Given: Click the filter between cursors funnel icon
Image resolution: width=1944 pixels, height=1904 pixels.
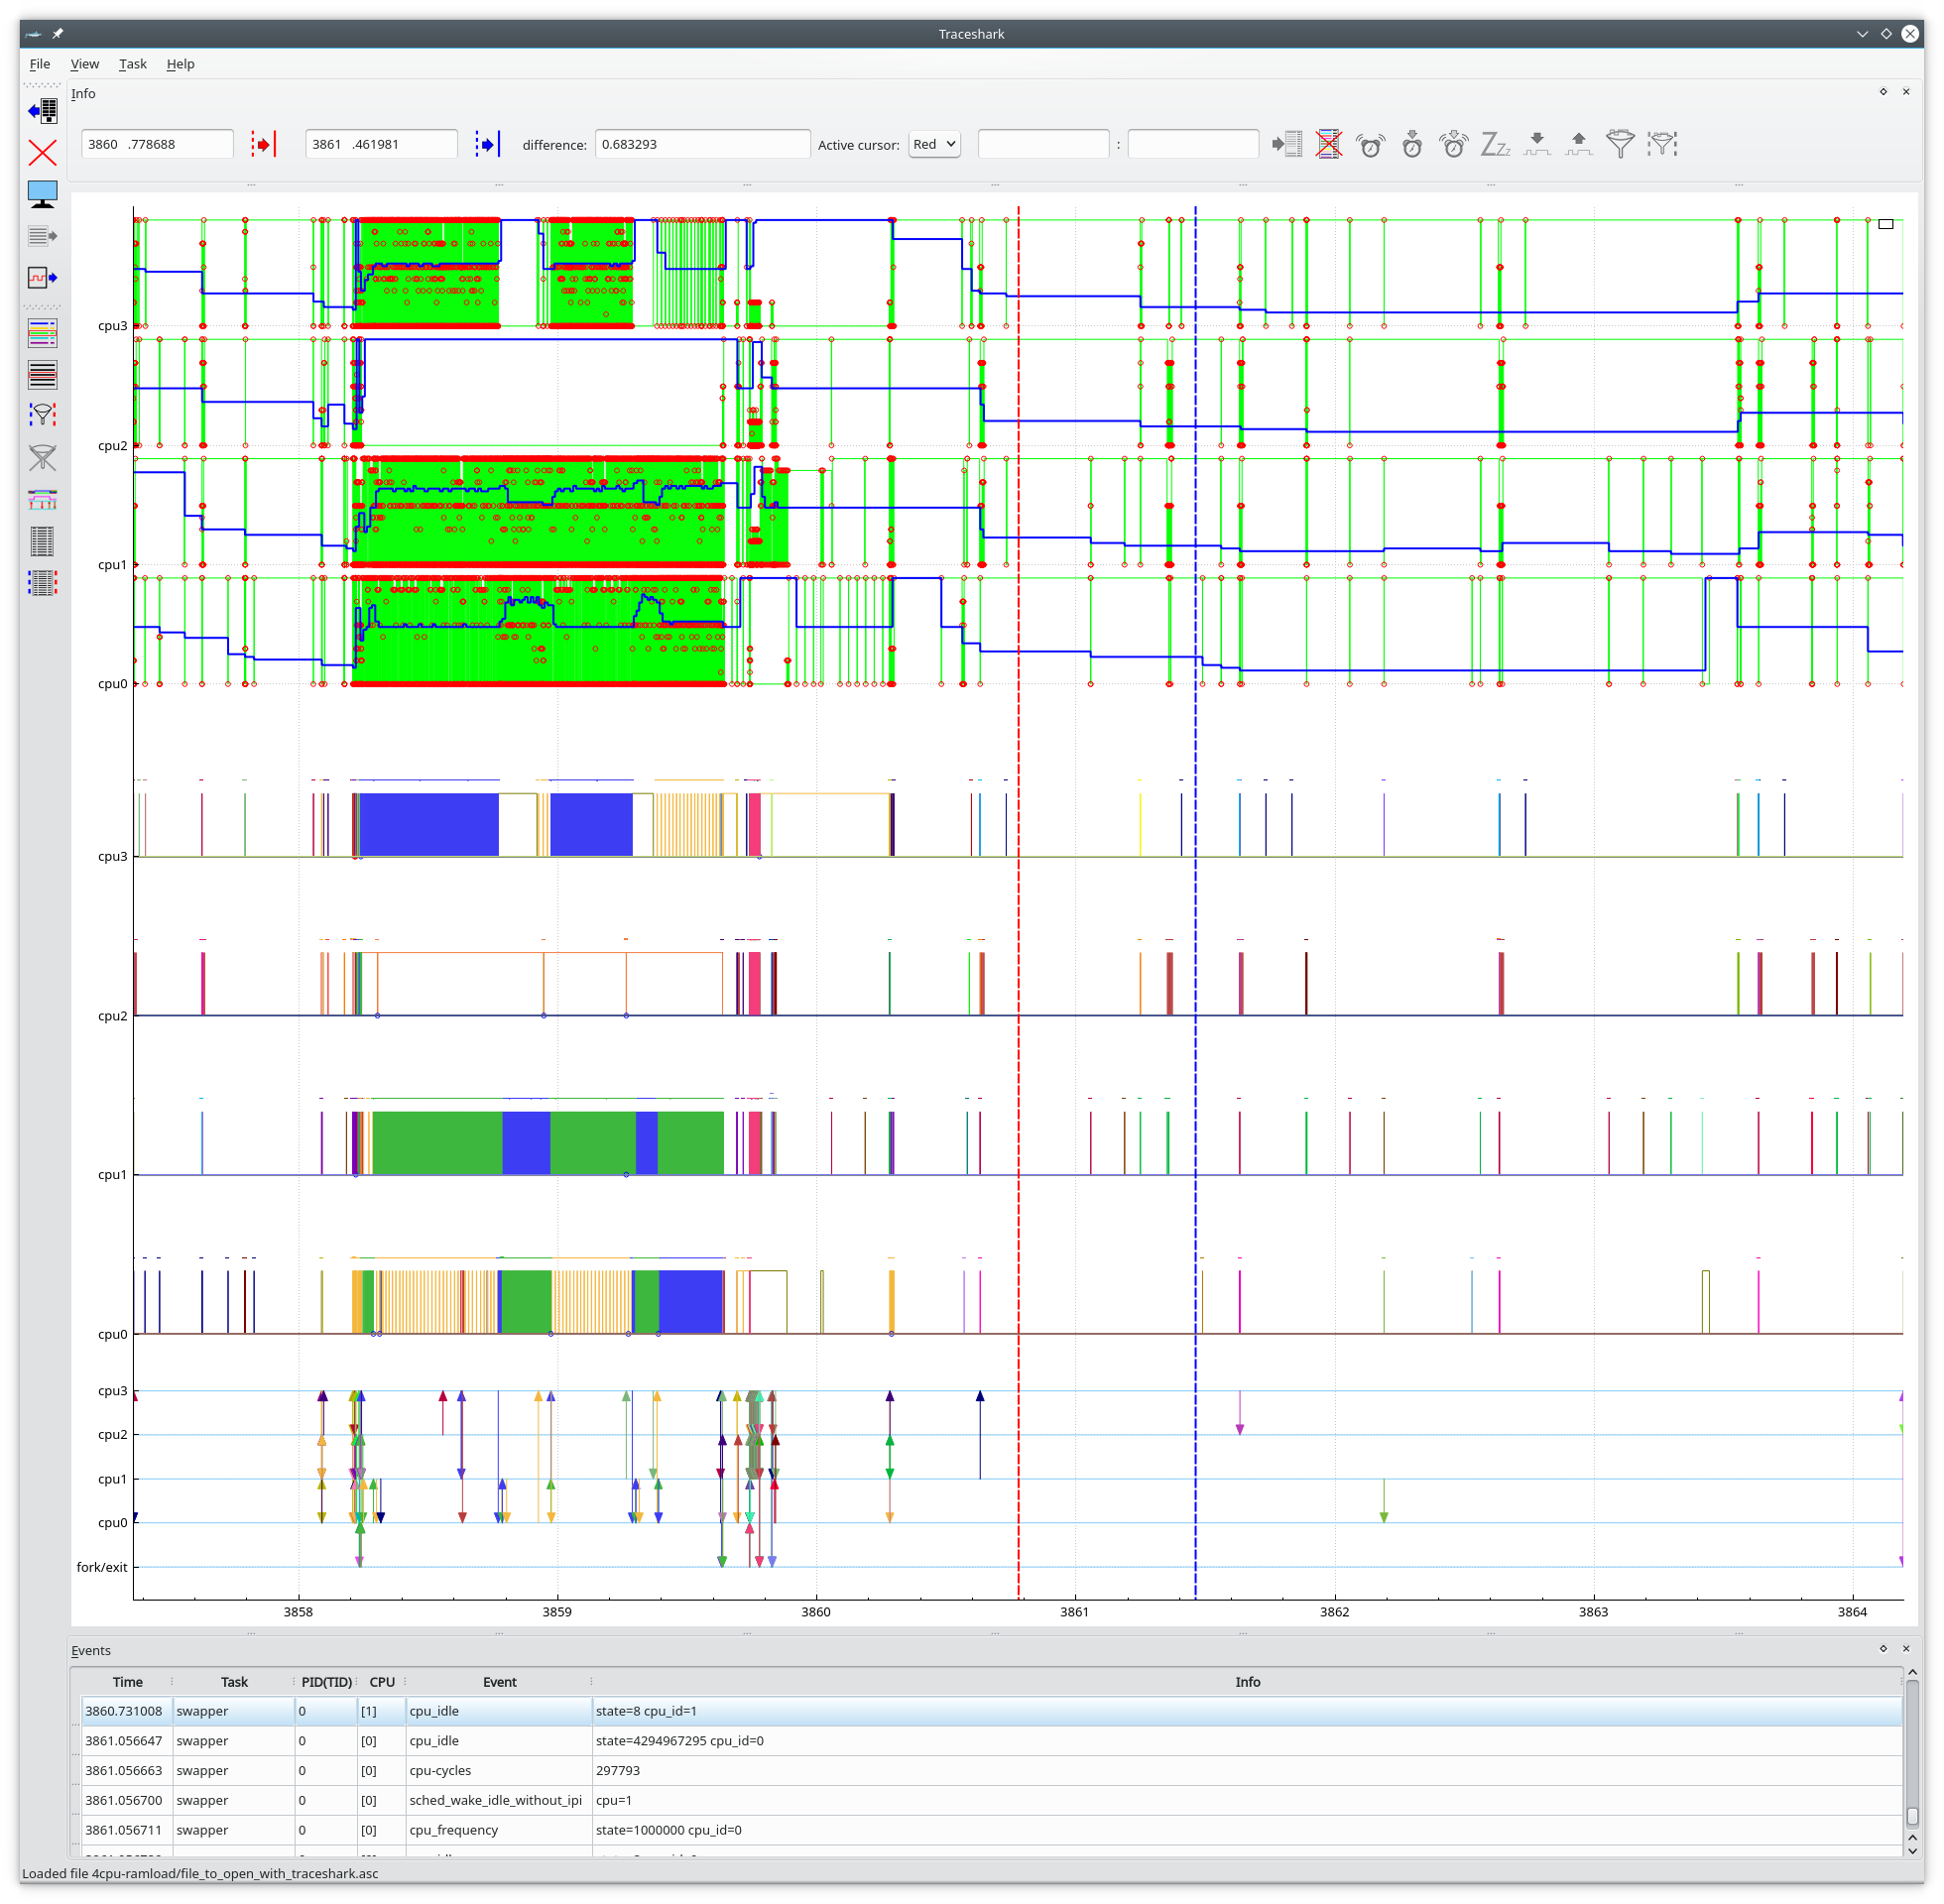Looking at the screenshot, I should click(42, 414).
